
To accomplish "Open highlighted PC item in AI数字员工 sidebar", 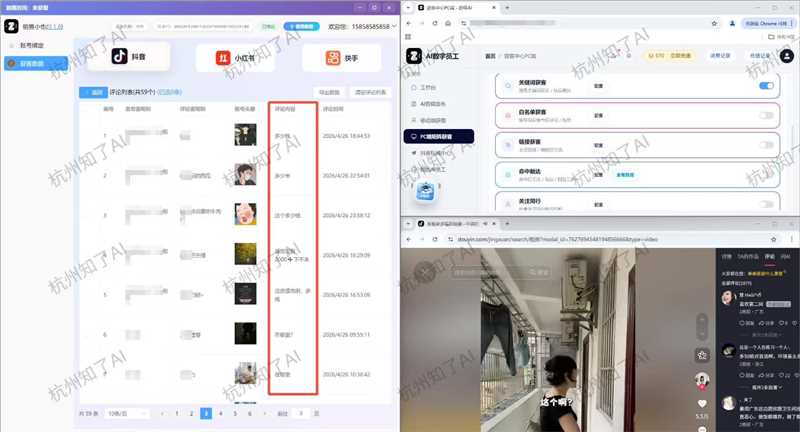I will click(439, 136).
